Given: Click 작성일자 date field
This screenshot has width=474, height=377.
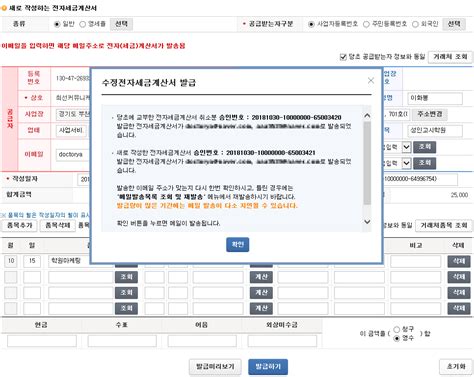Looking at the screenshot, I should pos(84,179).
